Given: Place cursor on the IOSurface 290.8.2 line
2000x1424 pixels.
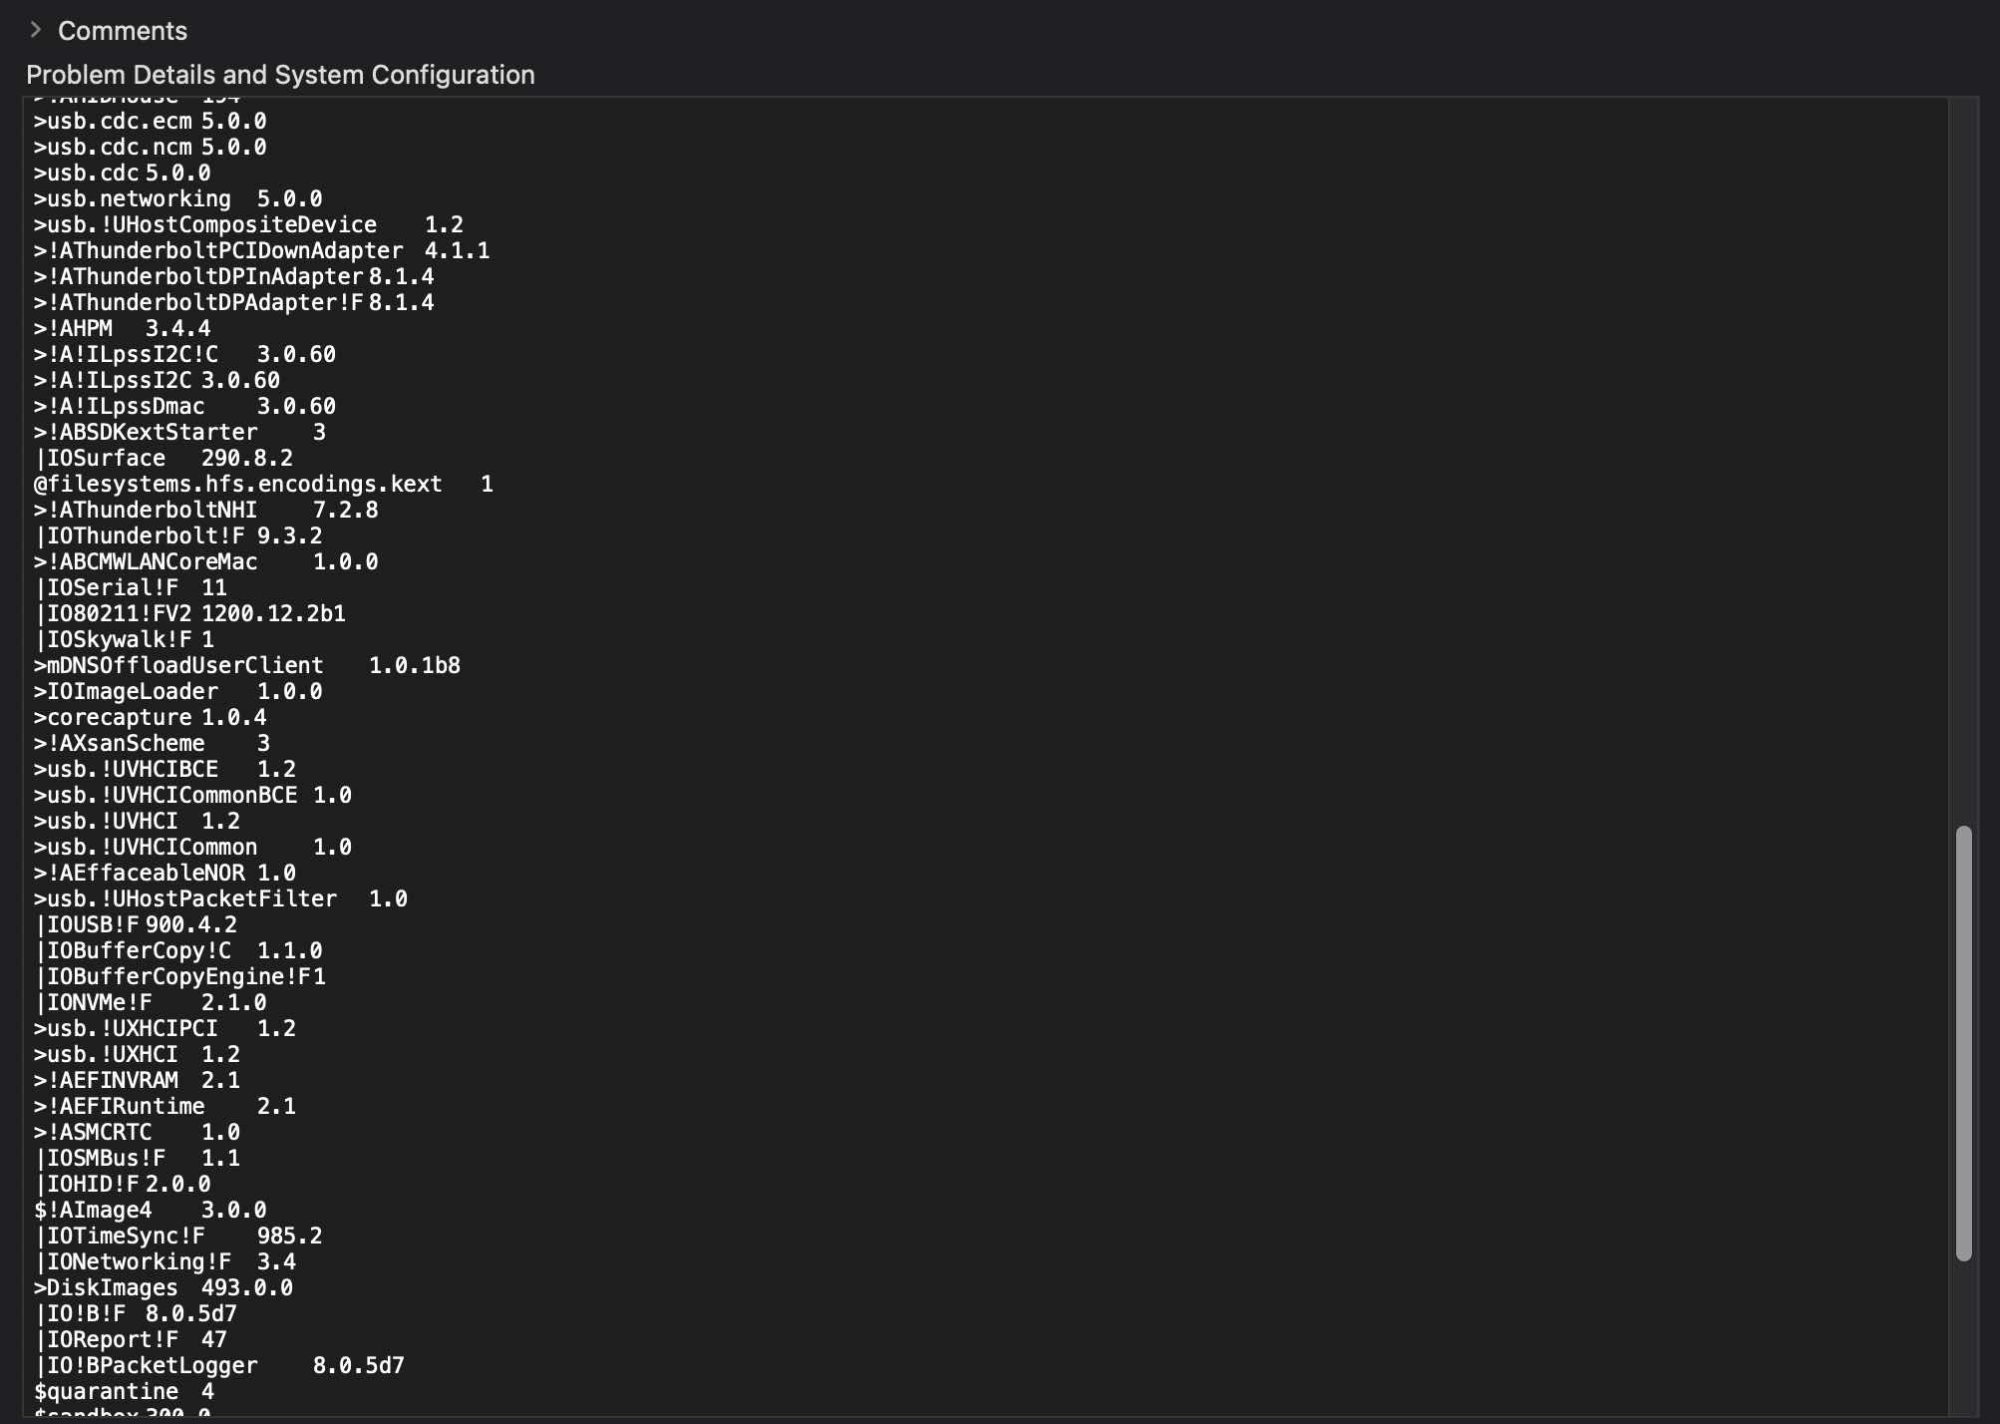Looking at the screenshot, I should pos(163,458).
